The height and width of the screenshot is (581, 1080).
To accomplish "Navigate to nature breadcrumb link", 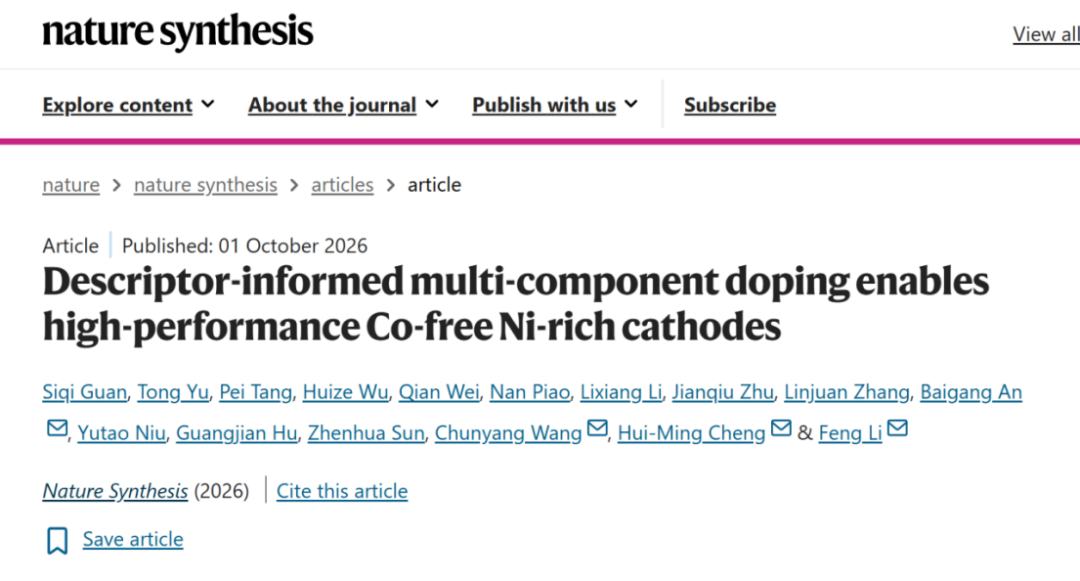I will 71,184.
